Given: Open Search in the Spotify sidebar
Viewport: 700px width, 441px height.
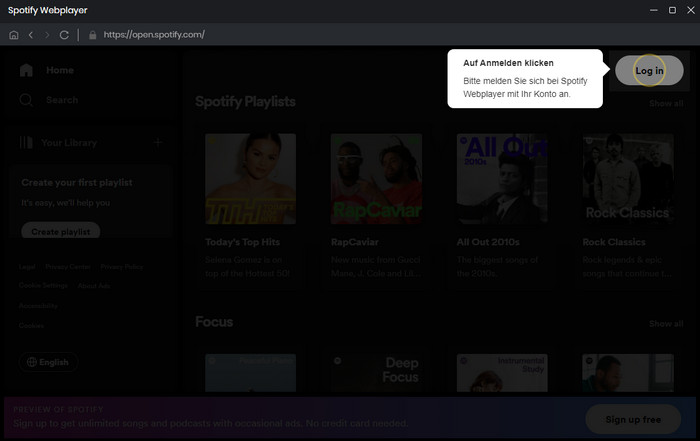Looking at the screenshot, I should tap(62, 100).
